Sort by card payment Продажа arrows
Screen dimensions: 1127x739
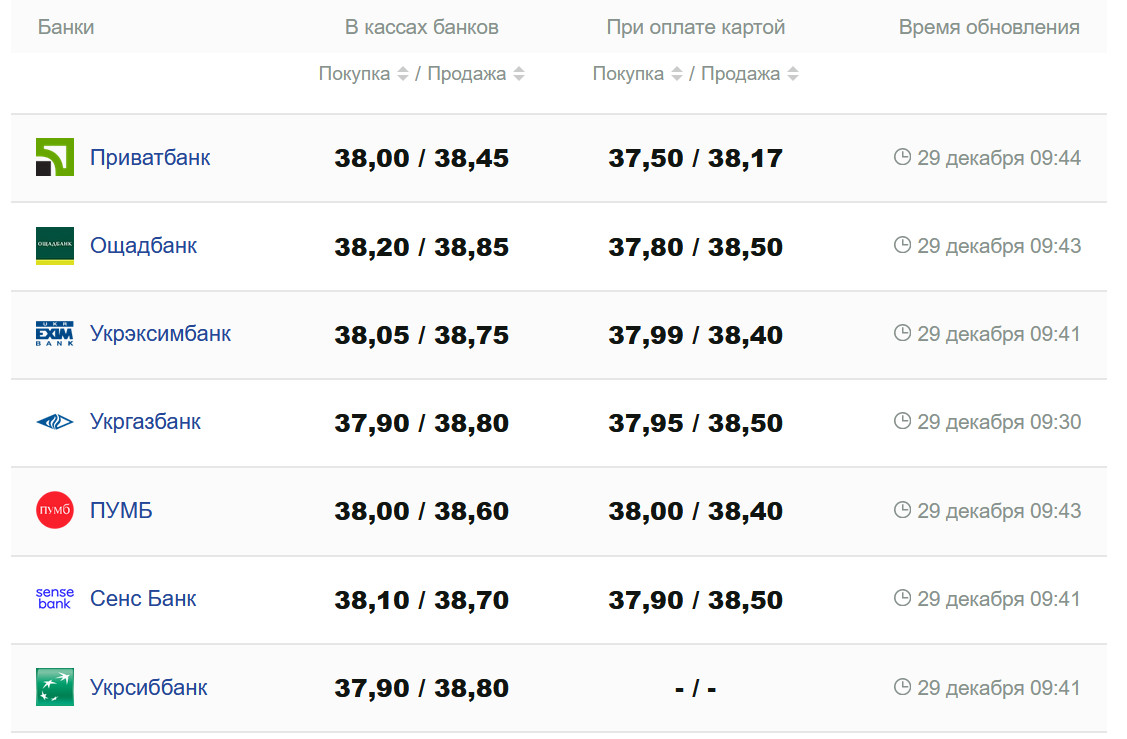point(793,74)
